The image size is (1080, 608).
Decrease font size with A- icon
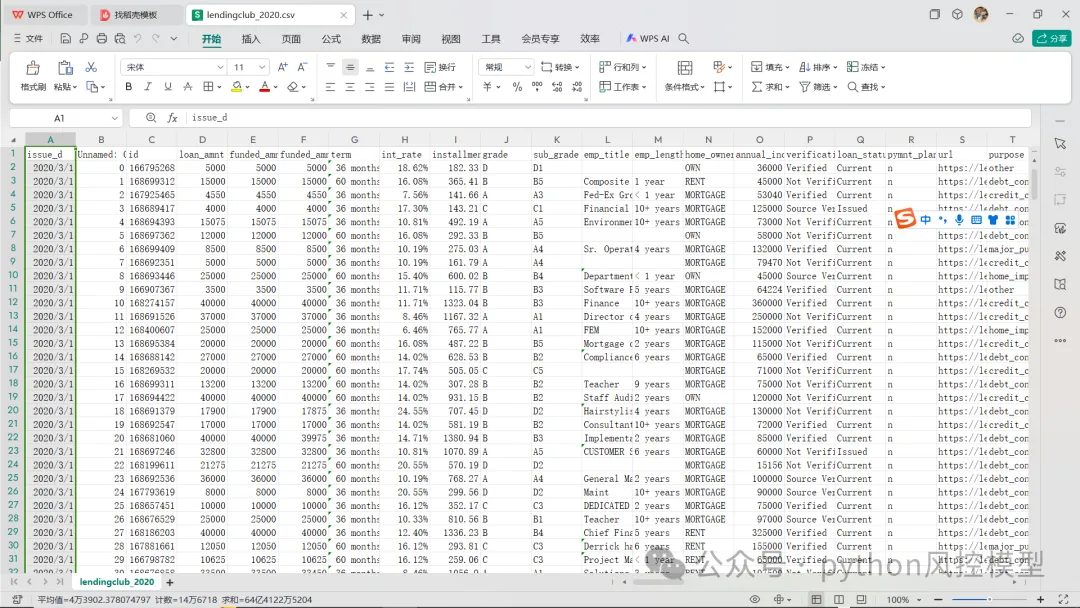[302, 67]
